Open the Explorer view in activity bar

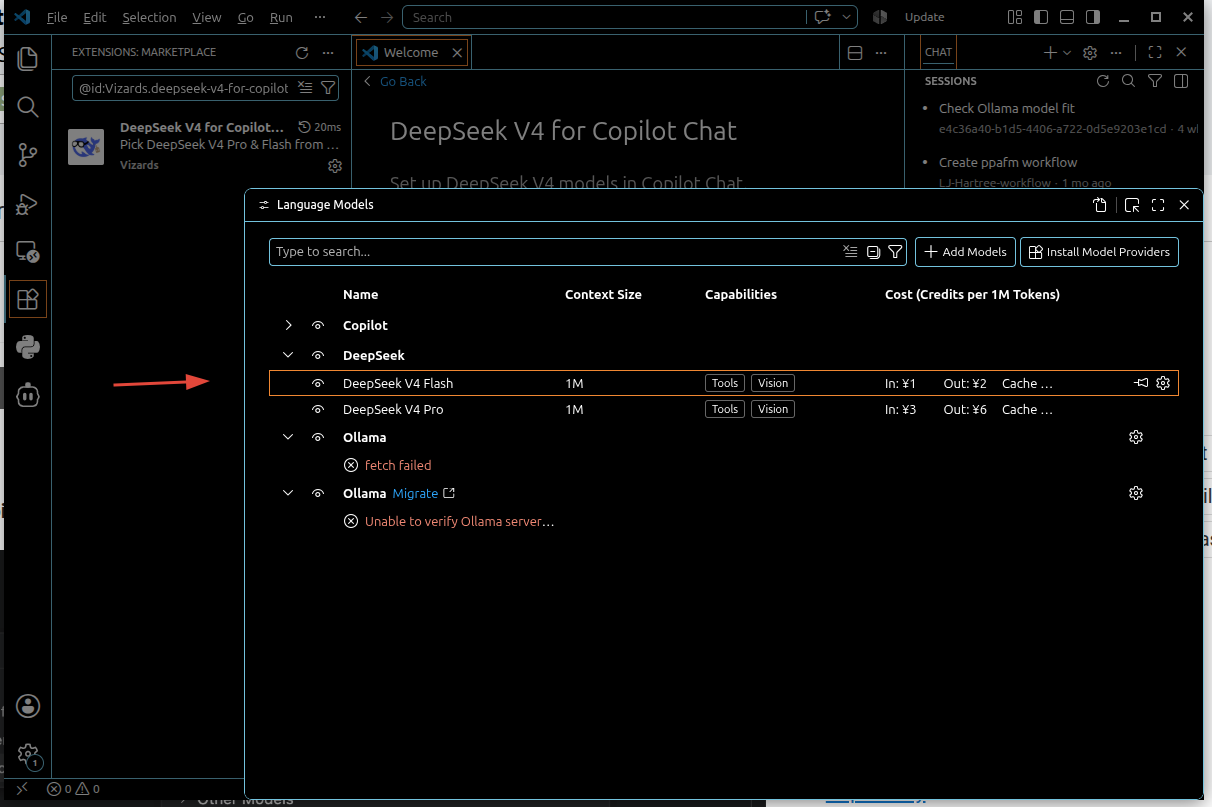coord(28,58)
